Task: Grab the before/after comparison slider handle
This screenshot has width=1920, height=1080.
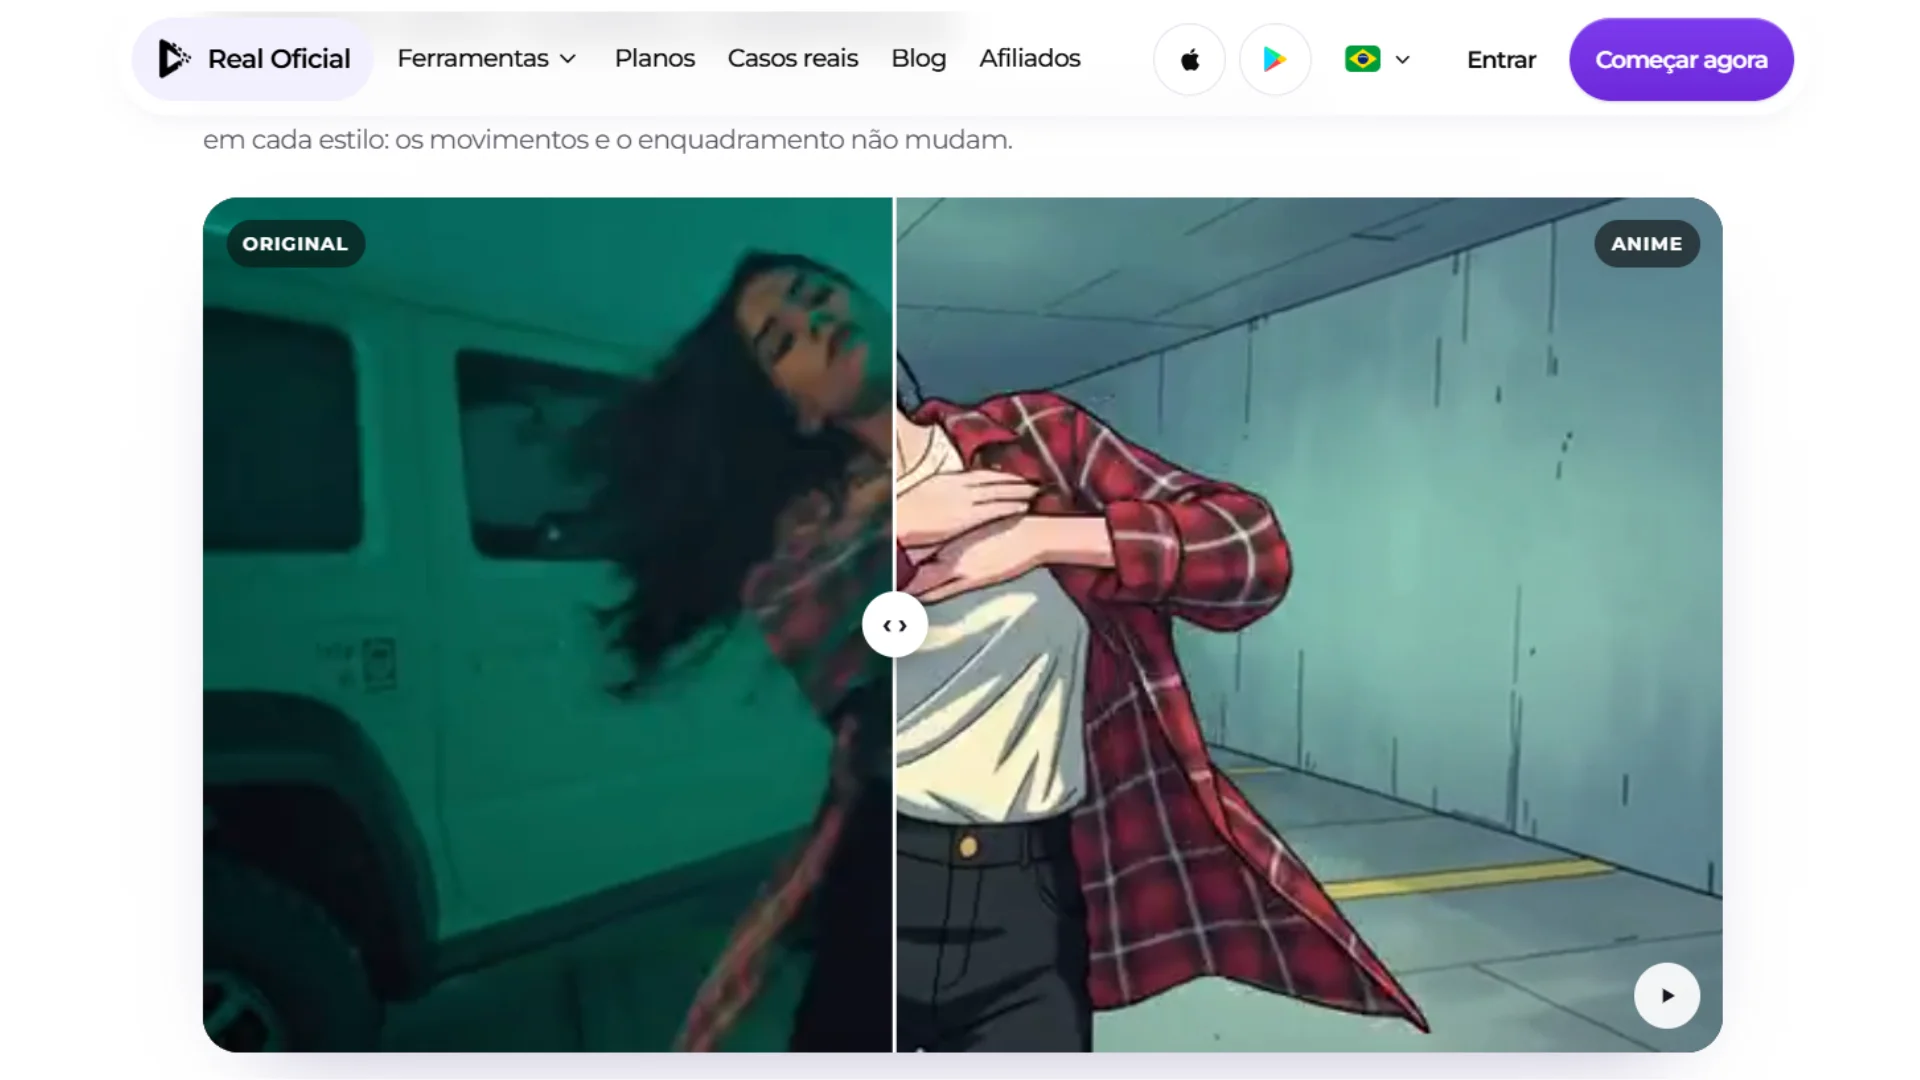Action: coord(894,625)
